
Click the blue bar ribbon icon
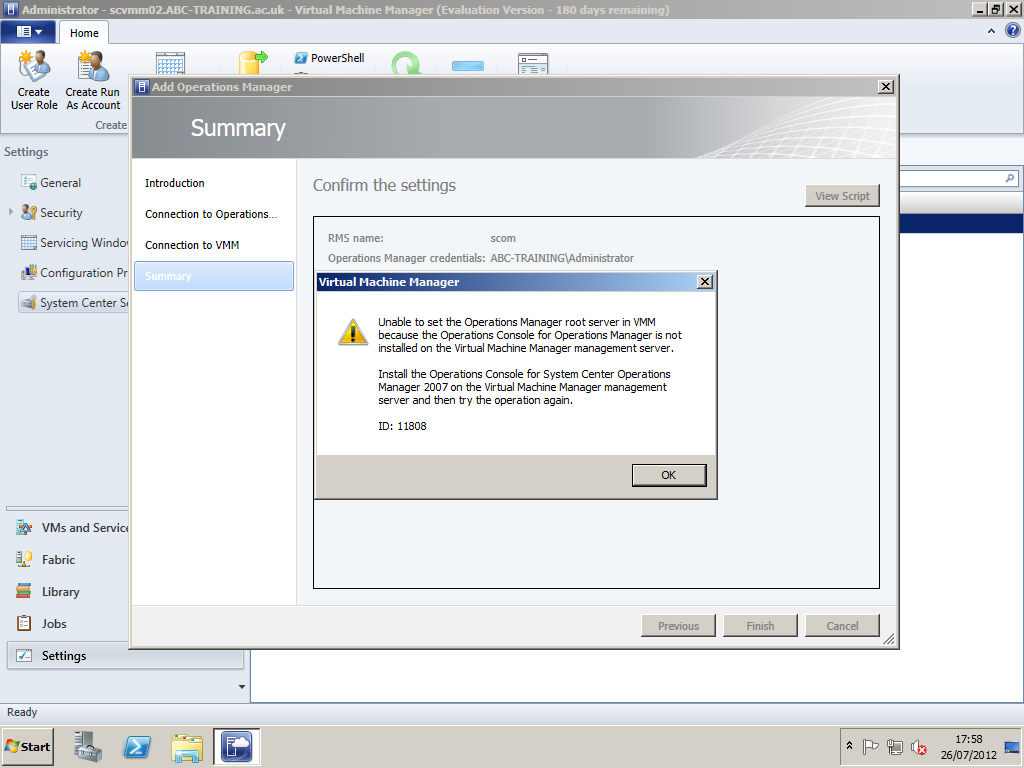point(468,66)
